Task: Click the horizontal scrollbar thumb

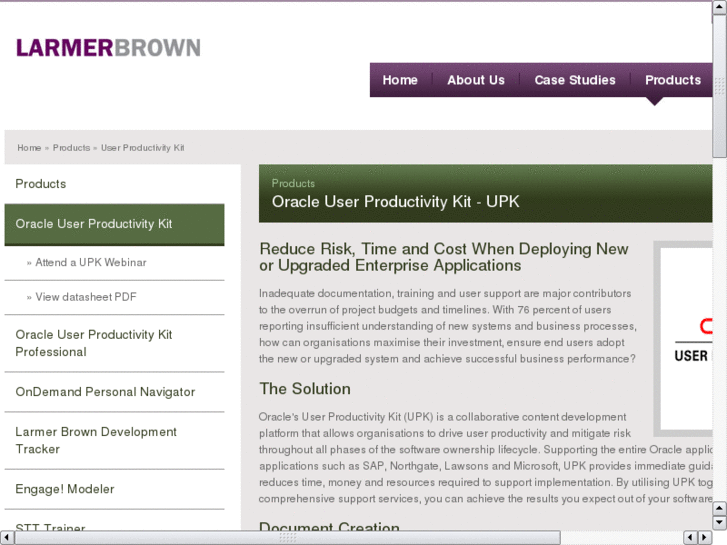Action: (x=287, y=538)
